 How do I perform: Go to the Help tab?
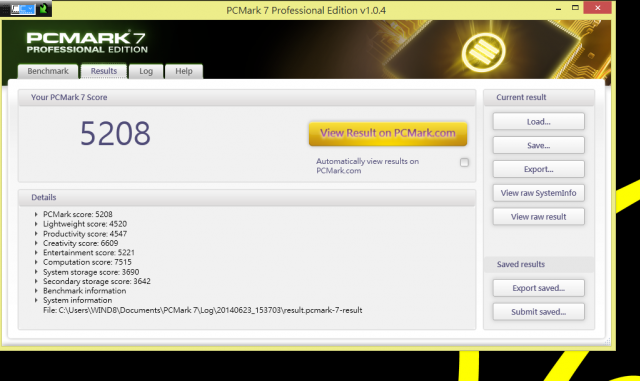pyautogui.click(x=184, y=71)
